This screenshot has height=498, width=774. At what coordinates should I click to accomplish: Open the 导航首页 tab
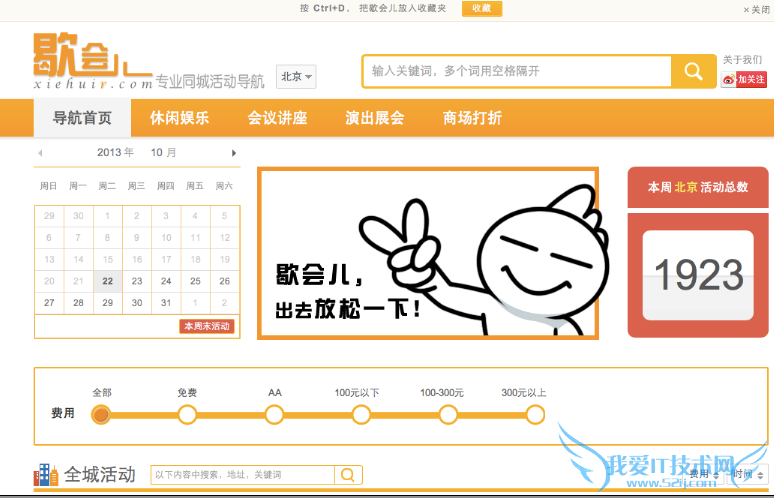[82, 118]
